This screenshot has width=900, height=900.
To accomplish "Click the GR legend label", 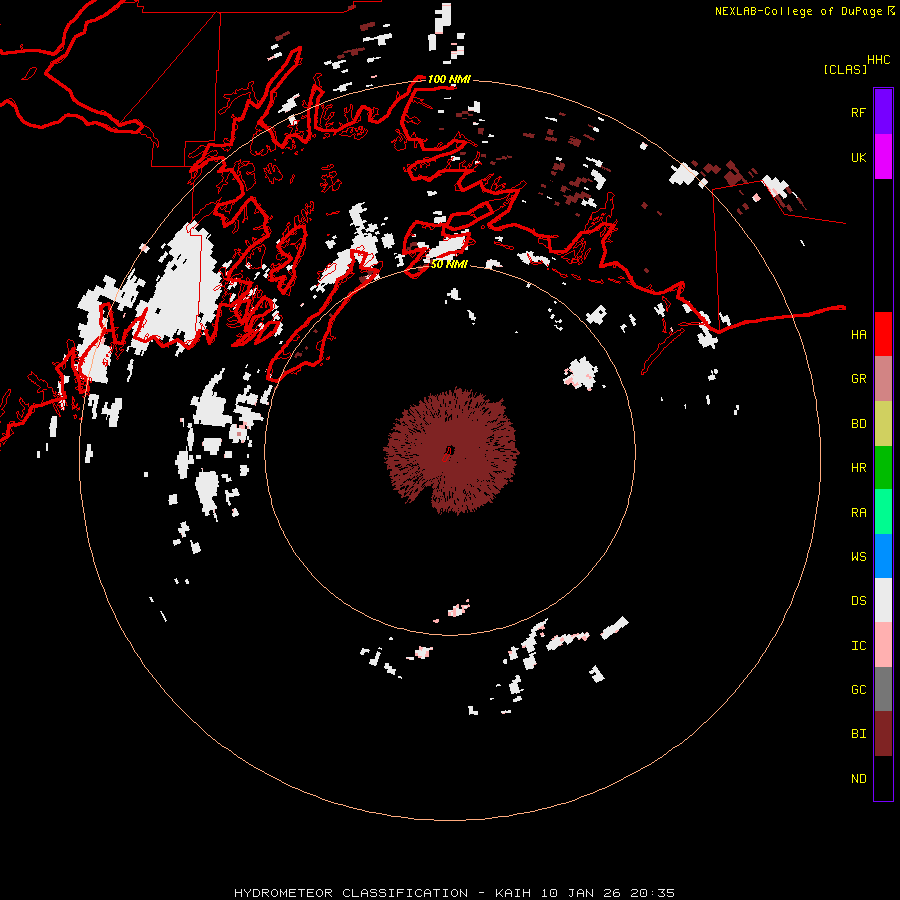I will coord(858,379).
